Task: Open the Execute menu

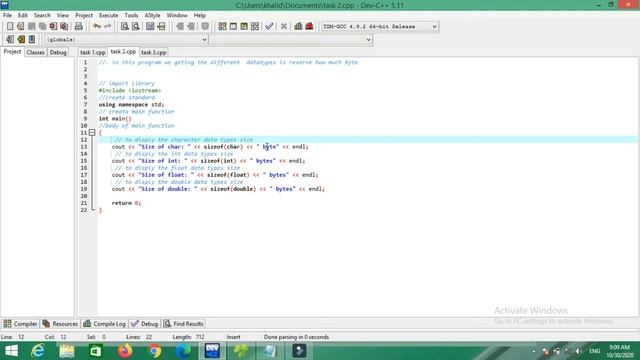Action: [x=109, y=15]
